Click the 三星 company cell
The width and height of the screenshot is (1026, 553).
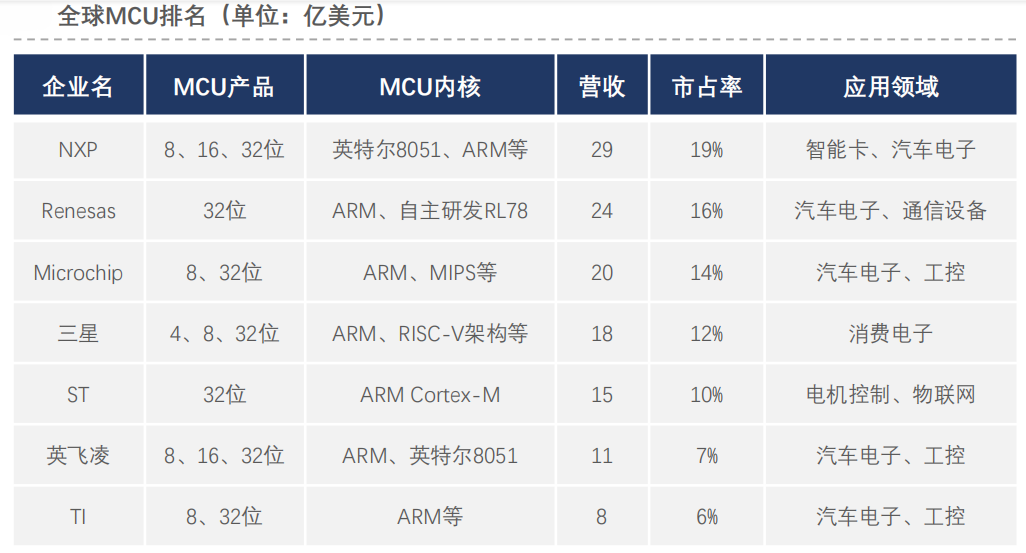79,334
